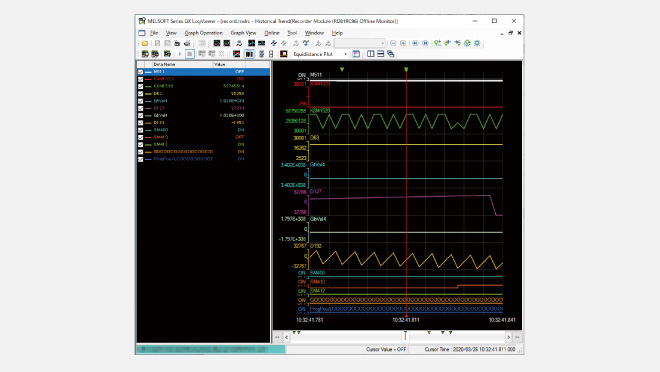Open the File menu

pos(154,33)
